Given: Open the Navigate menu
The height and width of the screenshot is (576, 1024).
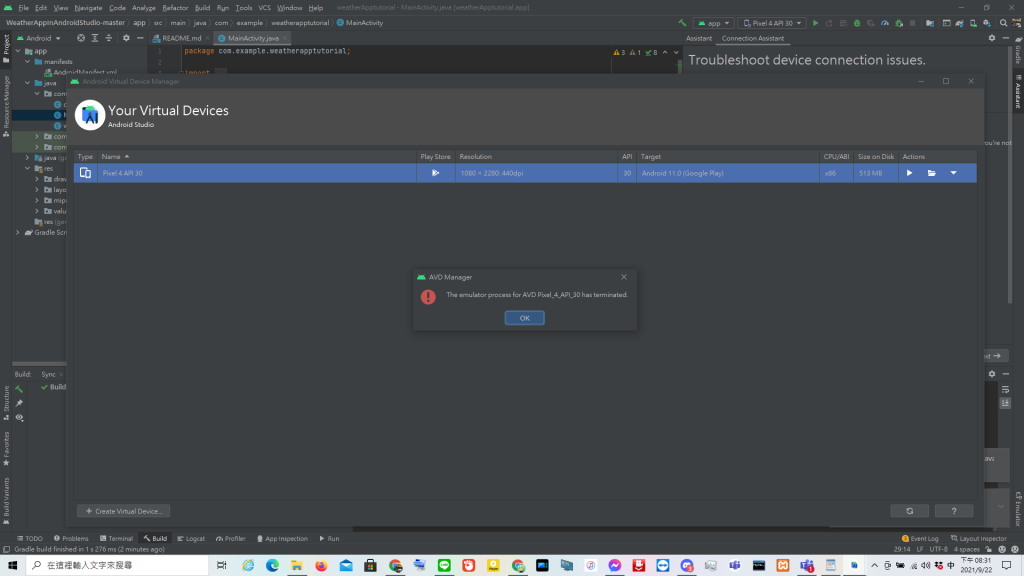Looking at the screenshot, I should (x=88, y=8).
